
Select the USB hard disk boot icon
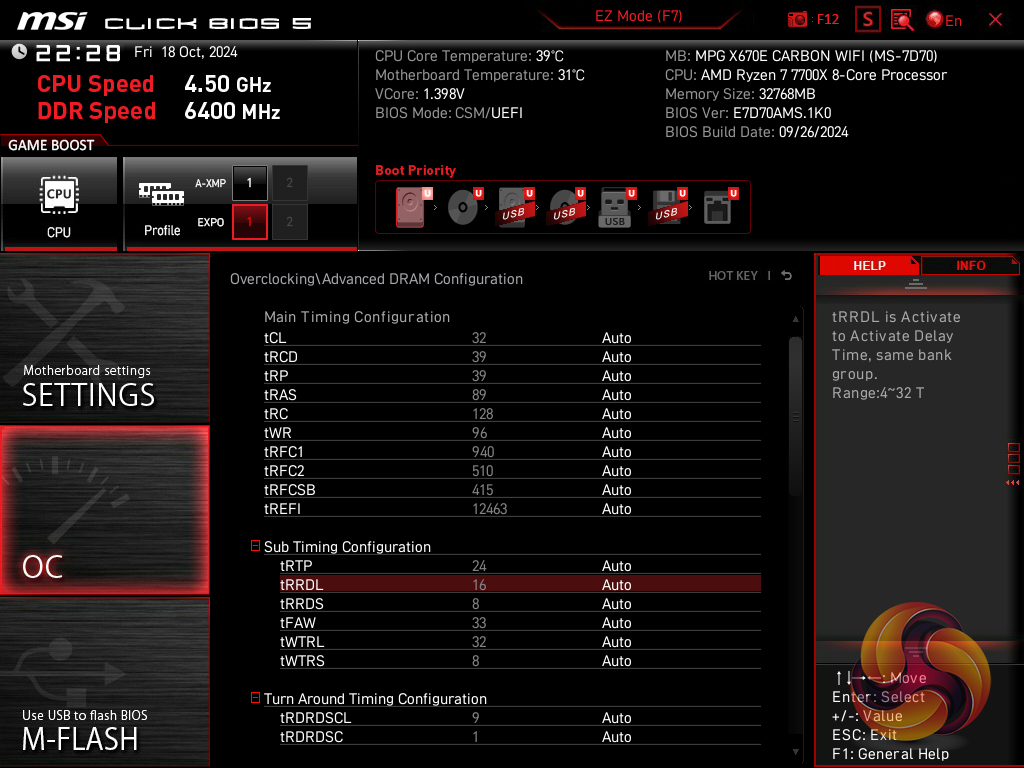point(515,207)
